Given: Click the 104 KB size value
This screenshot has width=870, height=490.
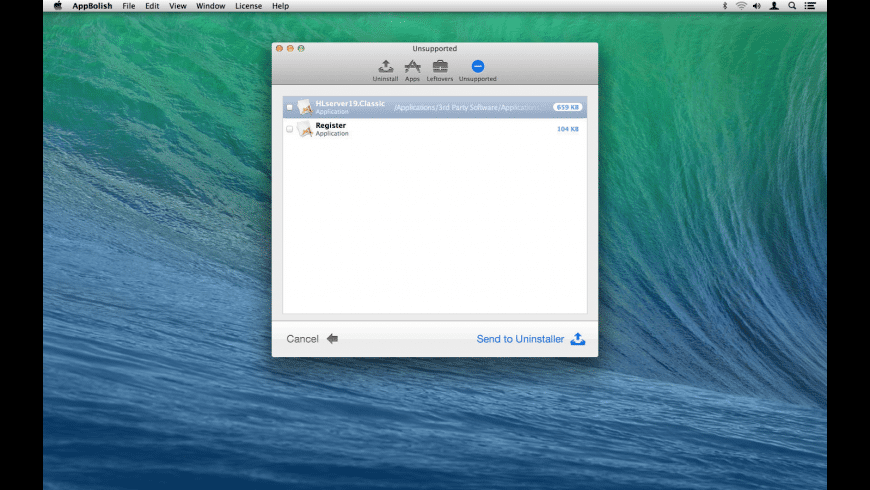Looking at the screenshot, I should point(568,129).
